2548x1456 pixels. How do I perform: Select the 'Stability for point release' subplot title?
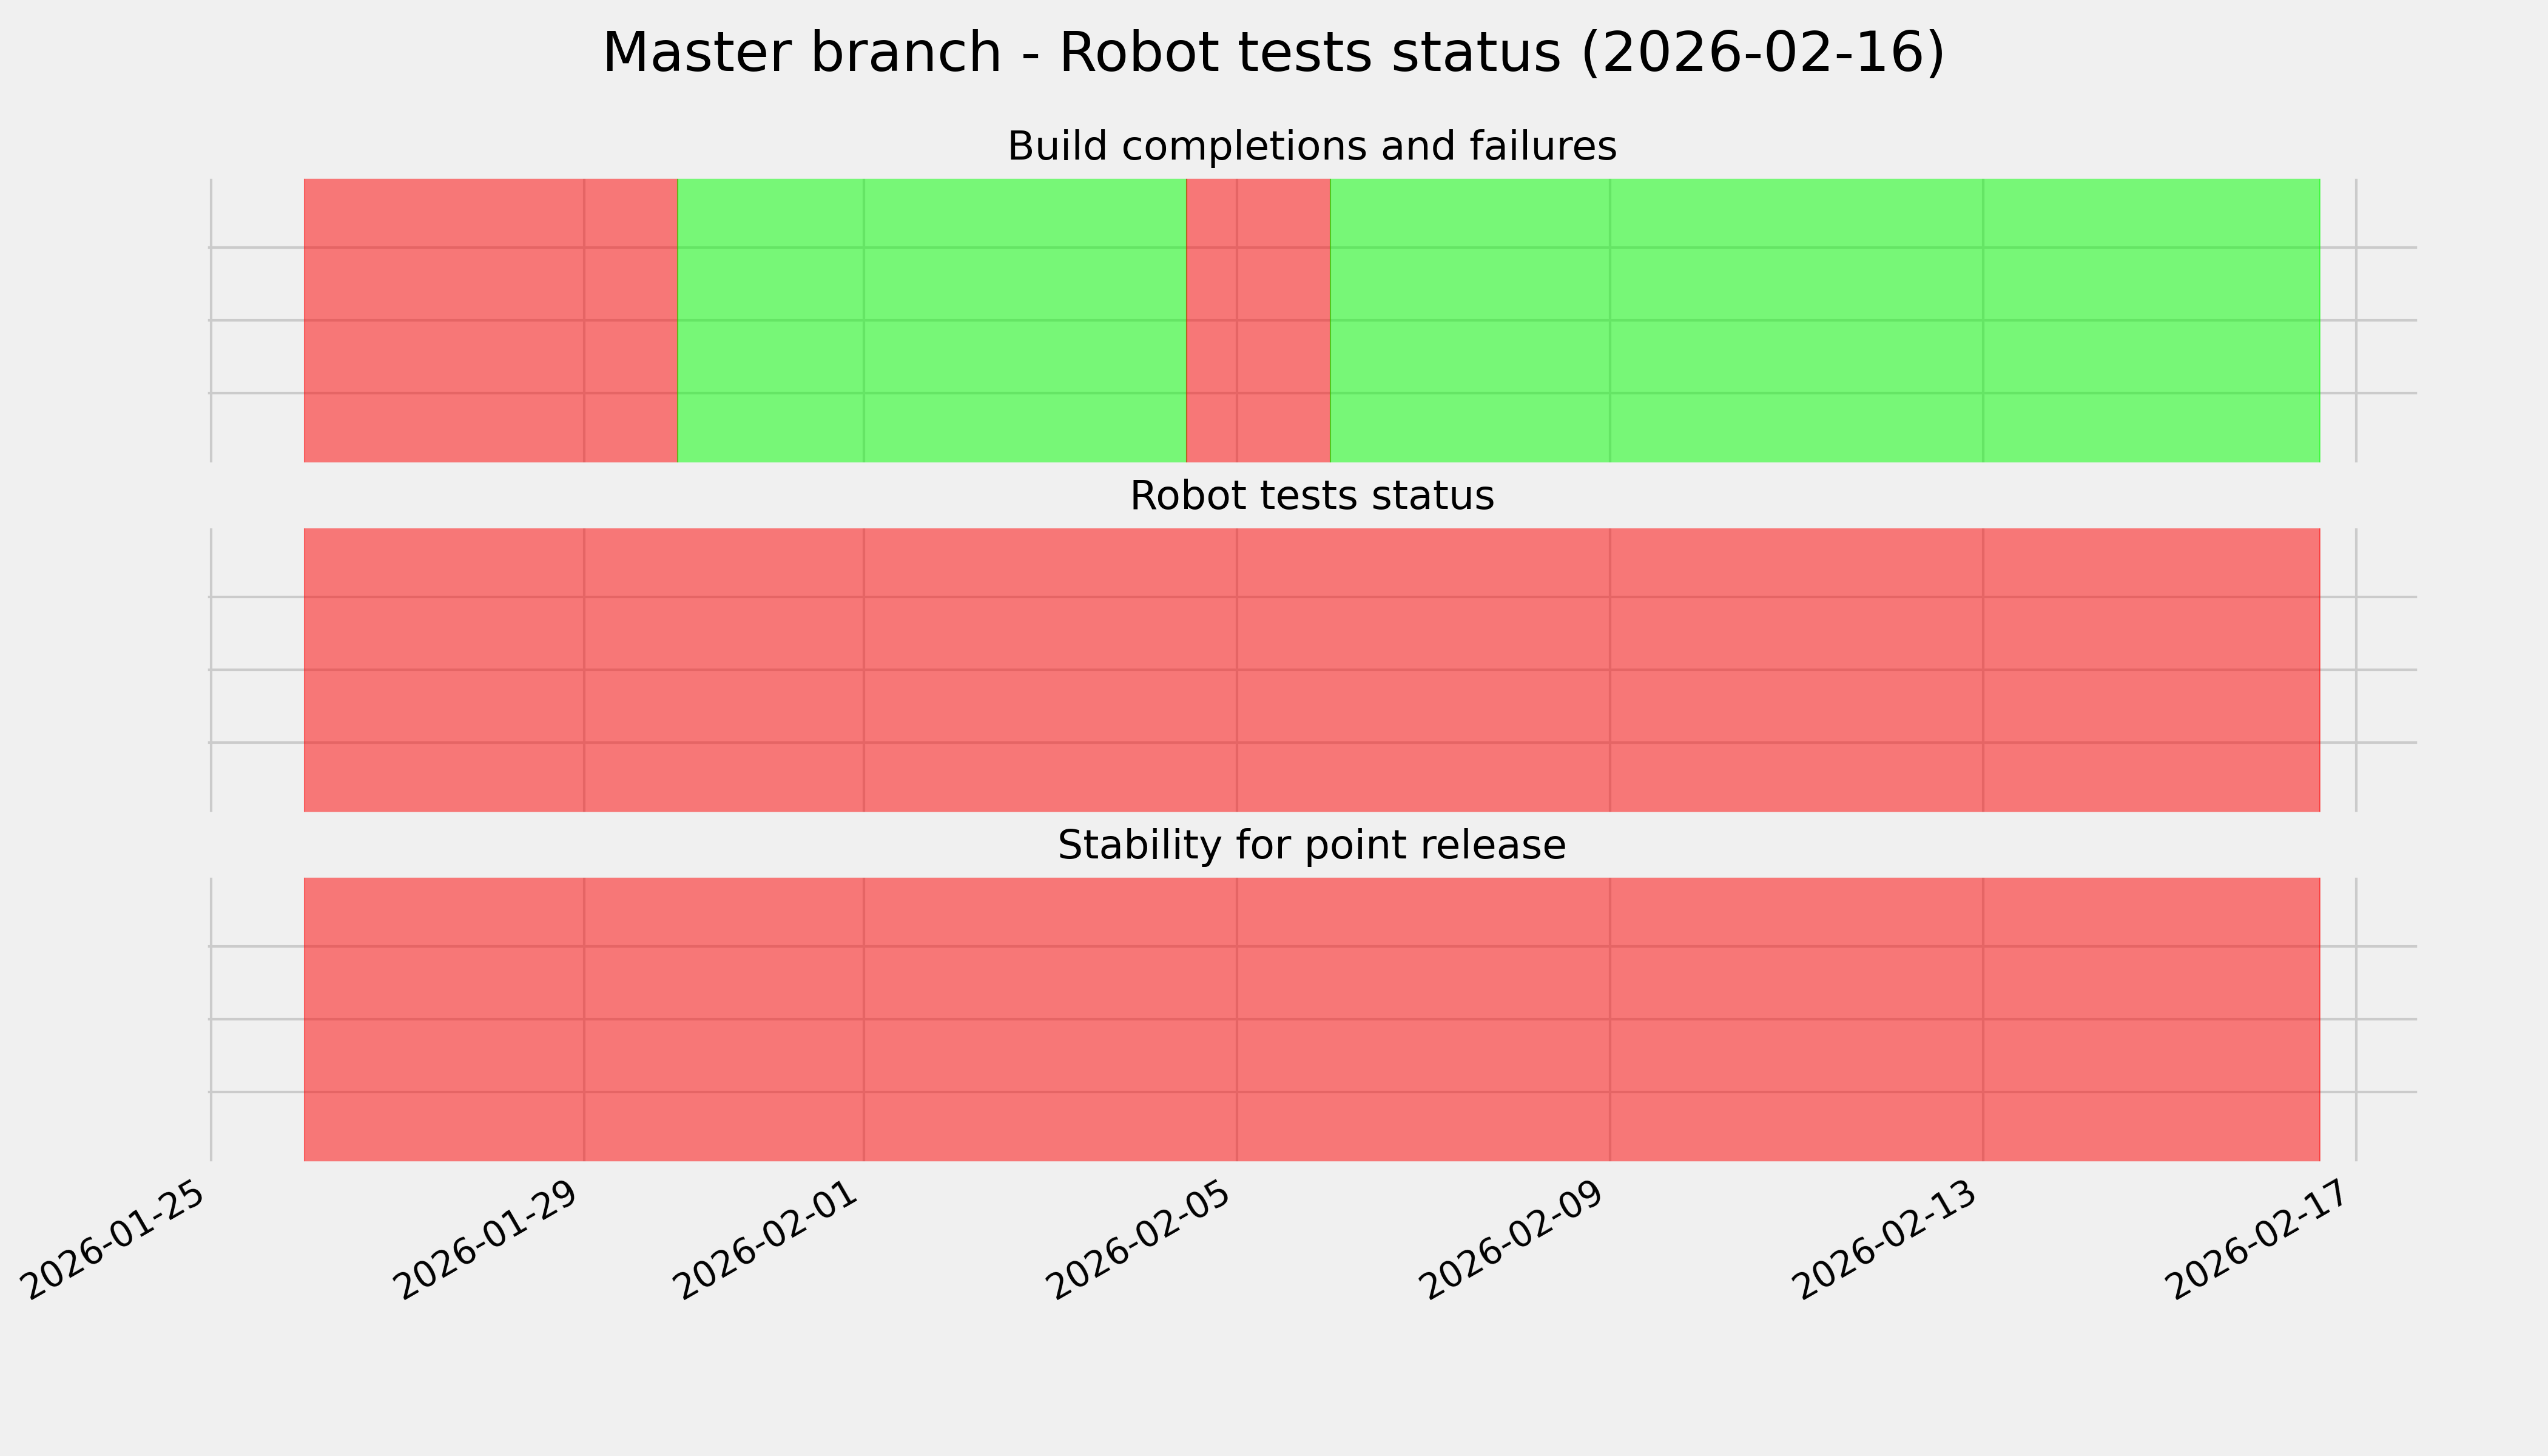tap(1311, 846)
